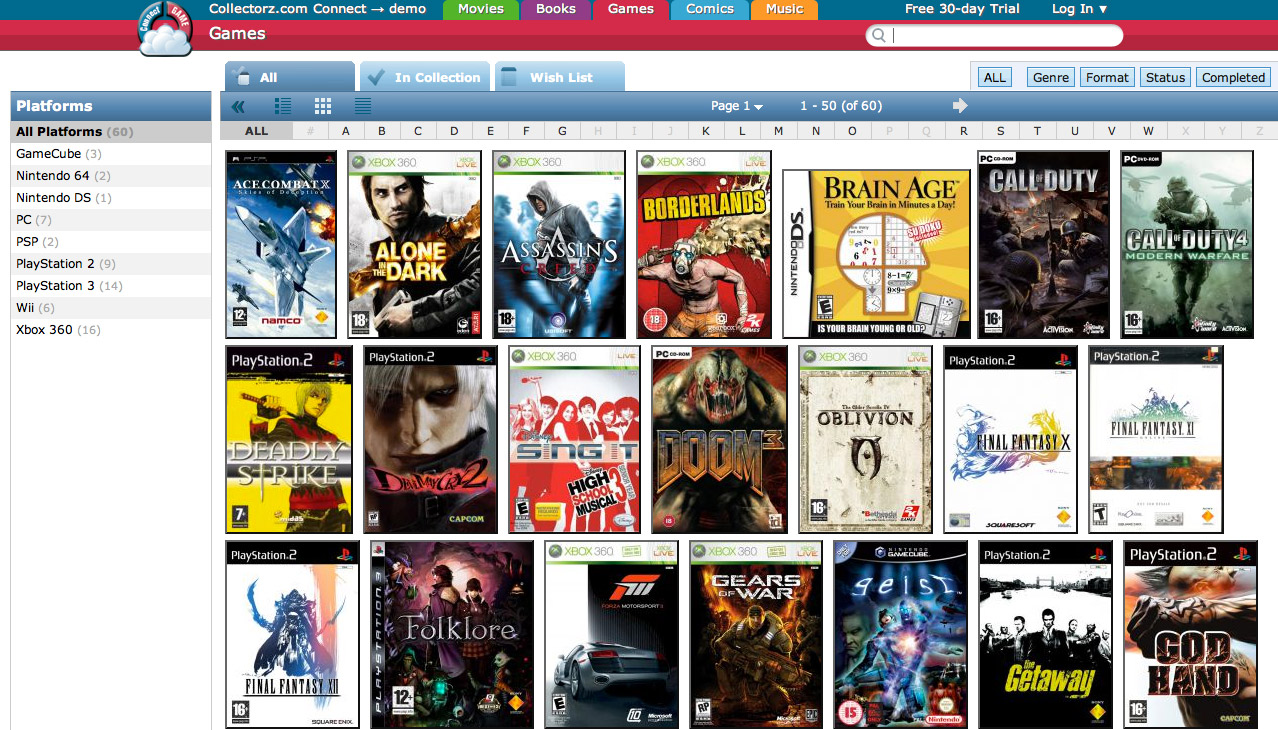Open the Folklore cover
Image resolution: width=1278 pixels, height=730 pixels.
point(452,635)
